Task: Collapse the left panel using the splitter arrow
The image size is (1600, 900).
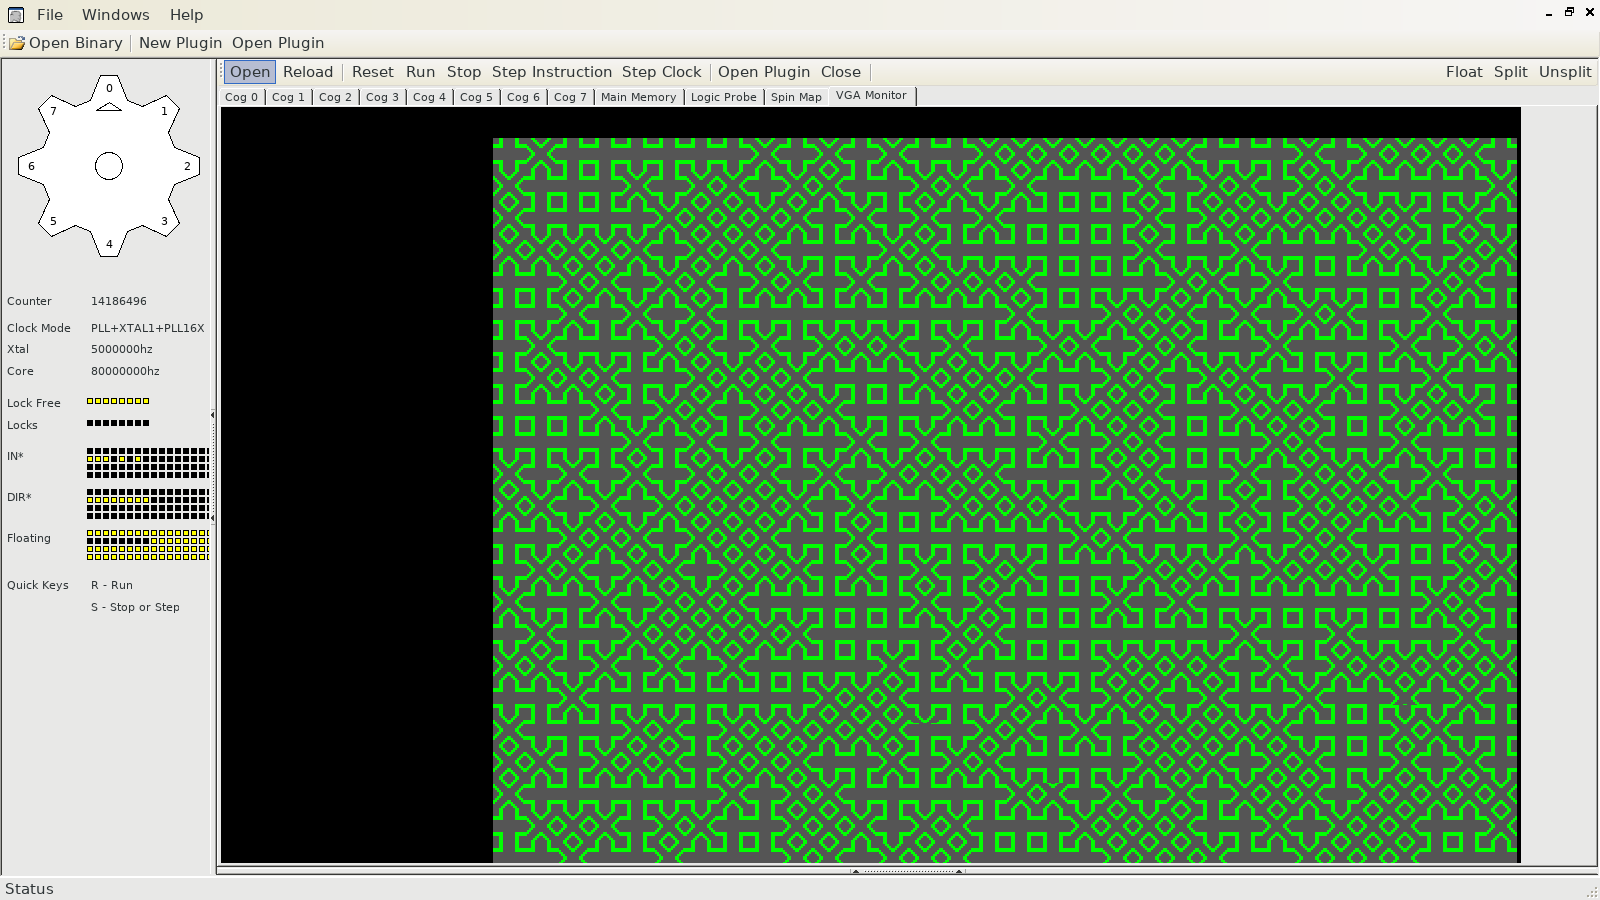Action: [212, 415]
